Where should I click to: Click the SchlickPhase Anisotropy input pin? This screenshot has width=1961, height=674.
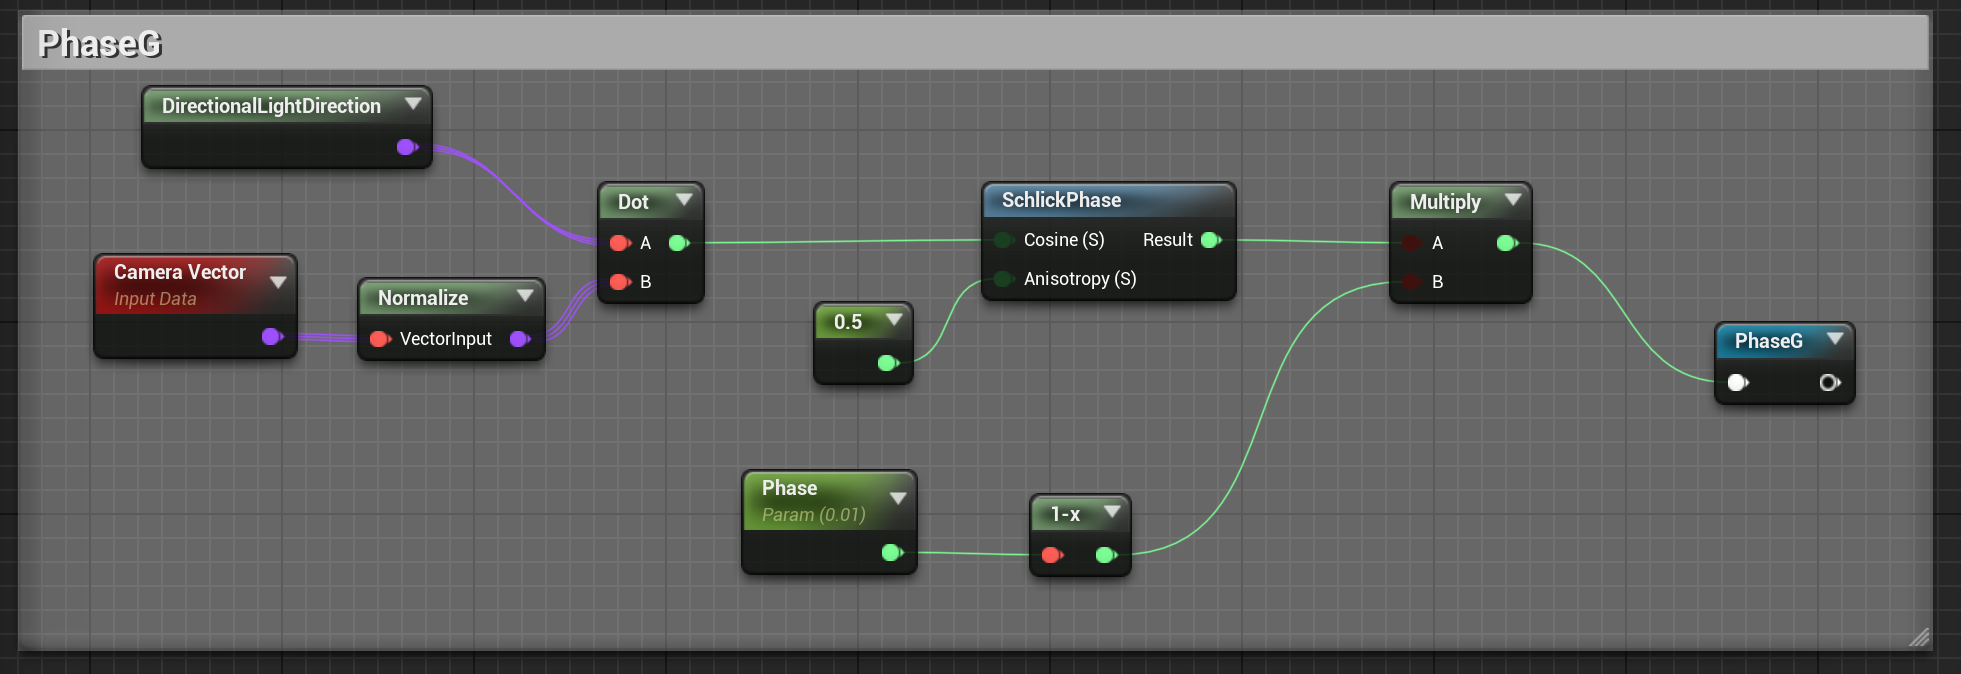(1002, 279)
